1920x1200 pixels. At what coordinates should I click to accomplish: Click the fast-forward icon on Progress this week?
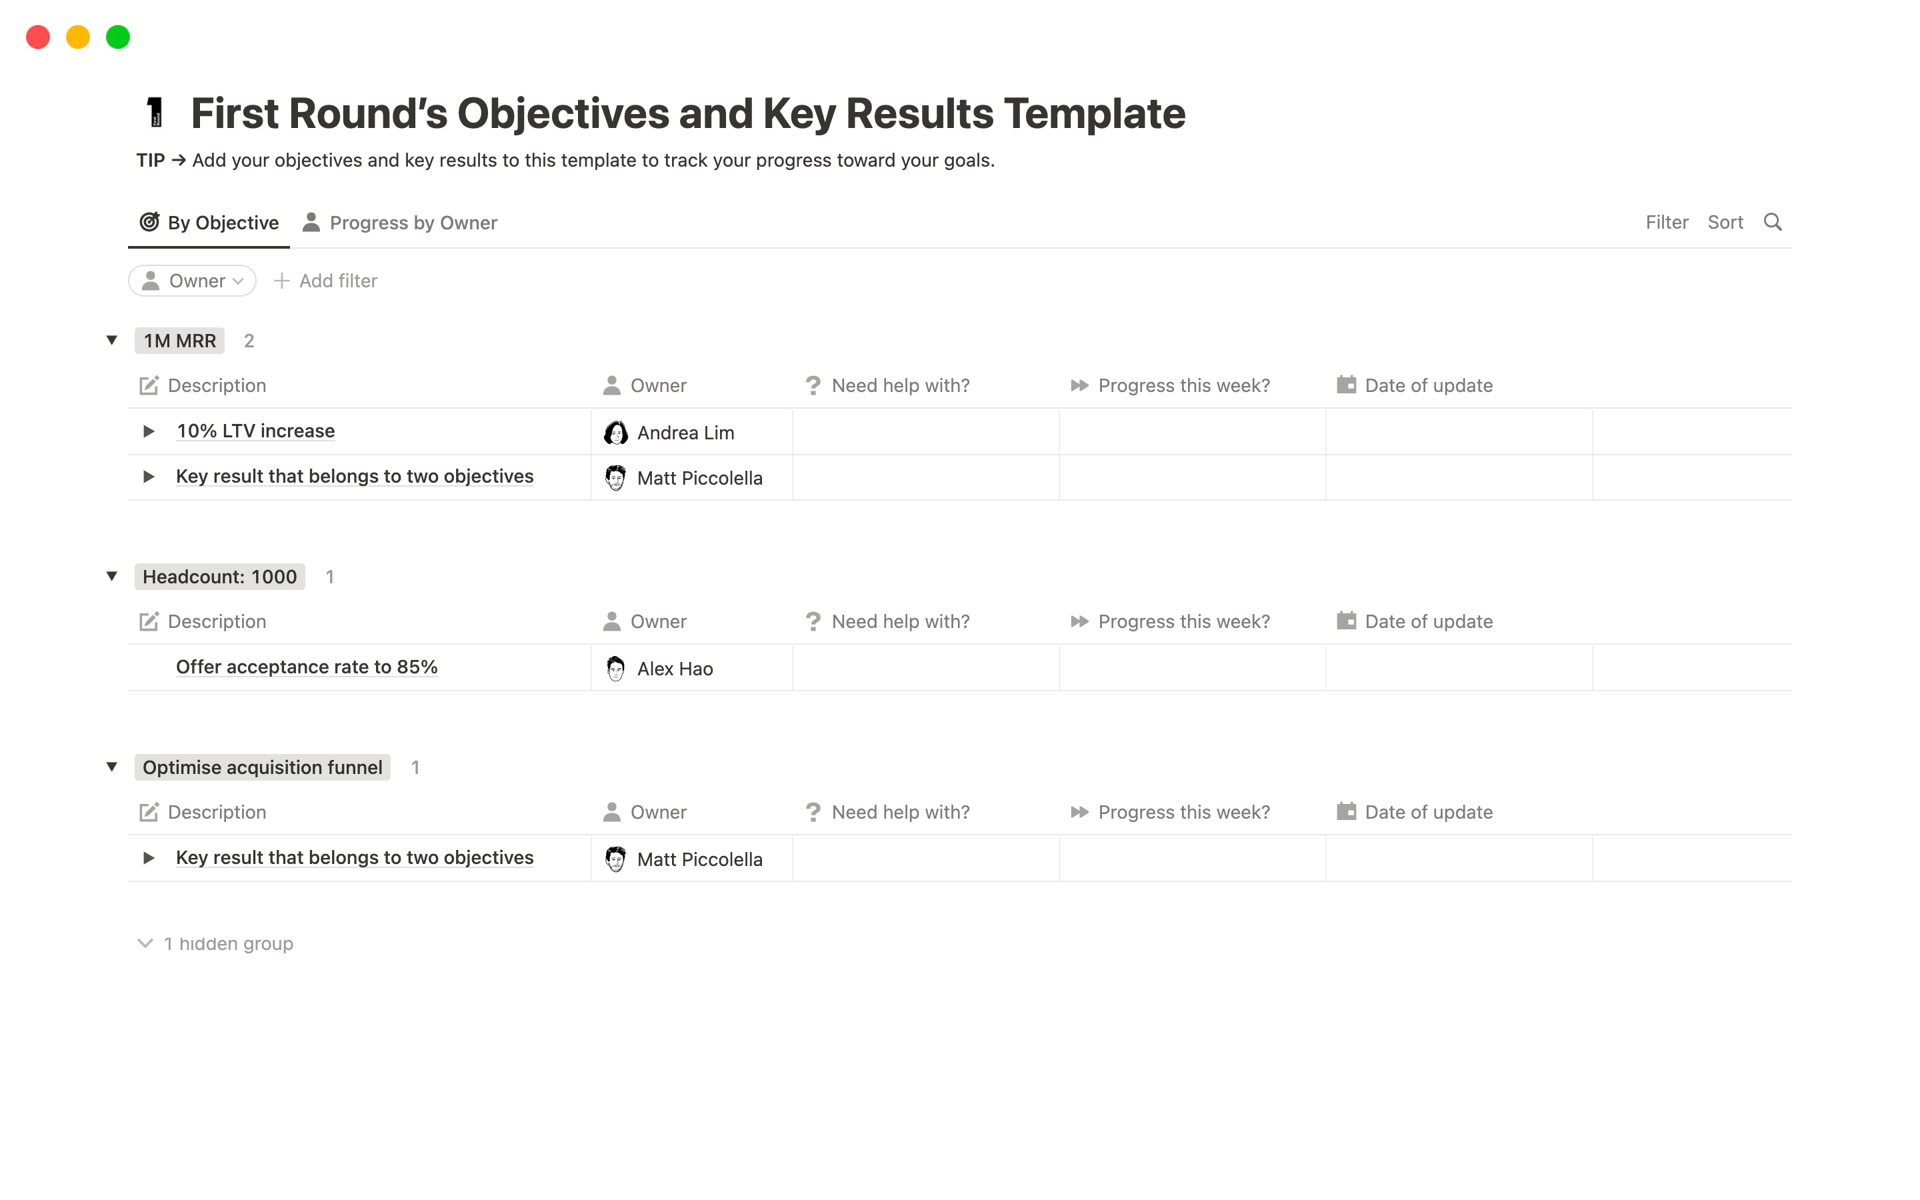(1079, 385)
